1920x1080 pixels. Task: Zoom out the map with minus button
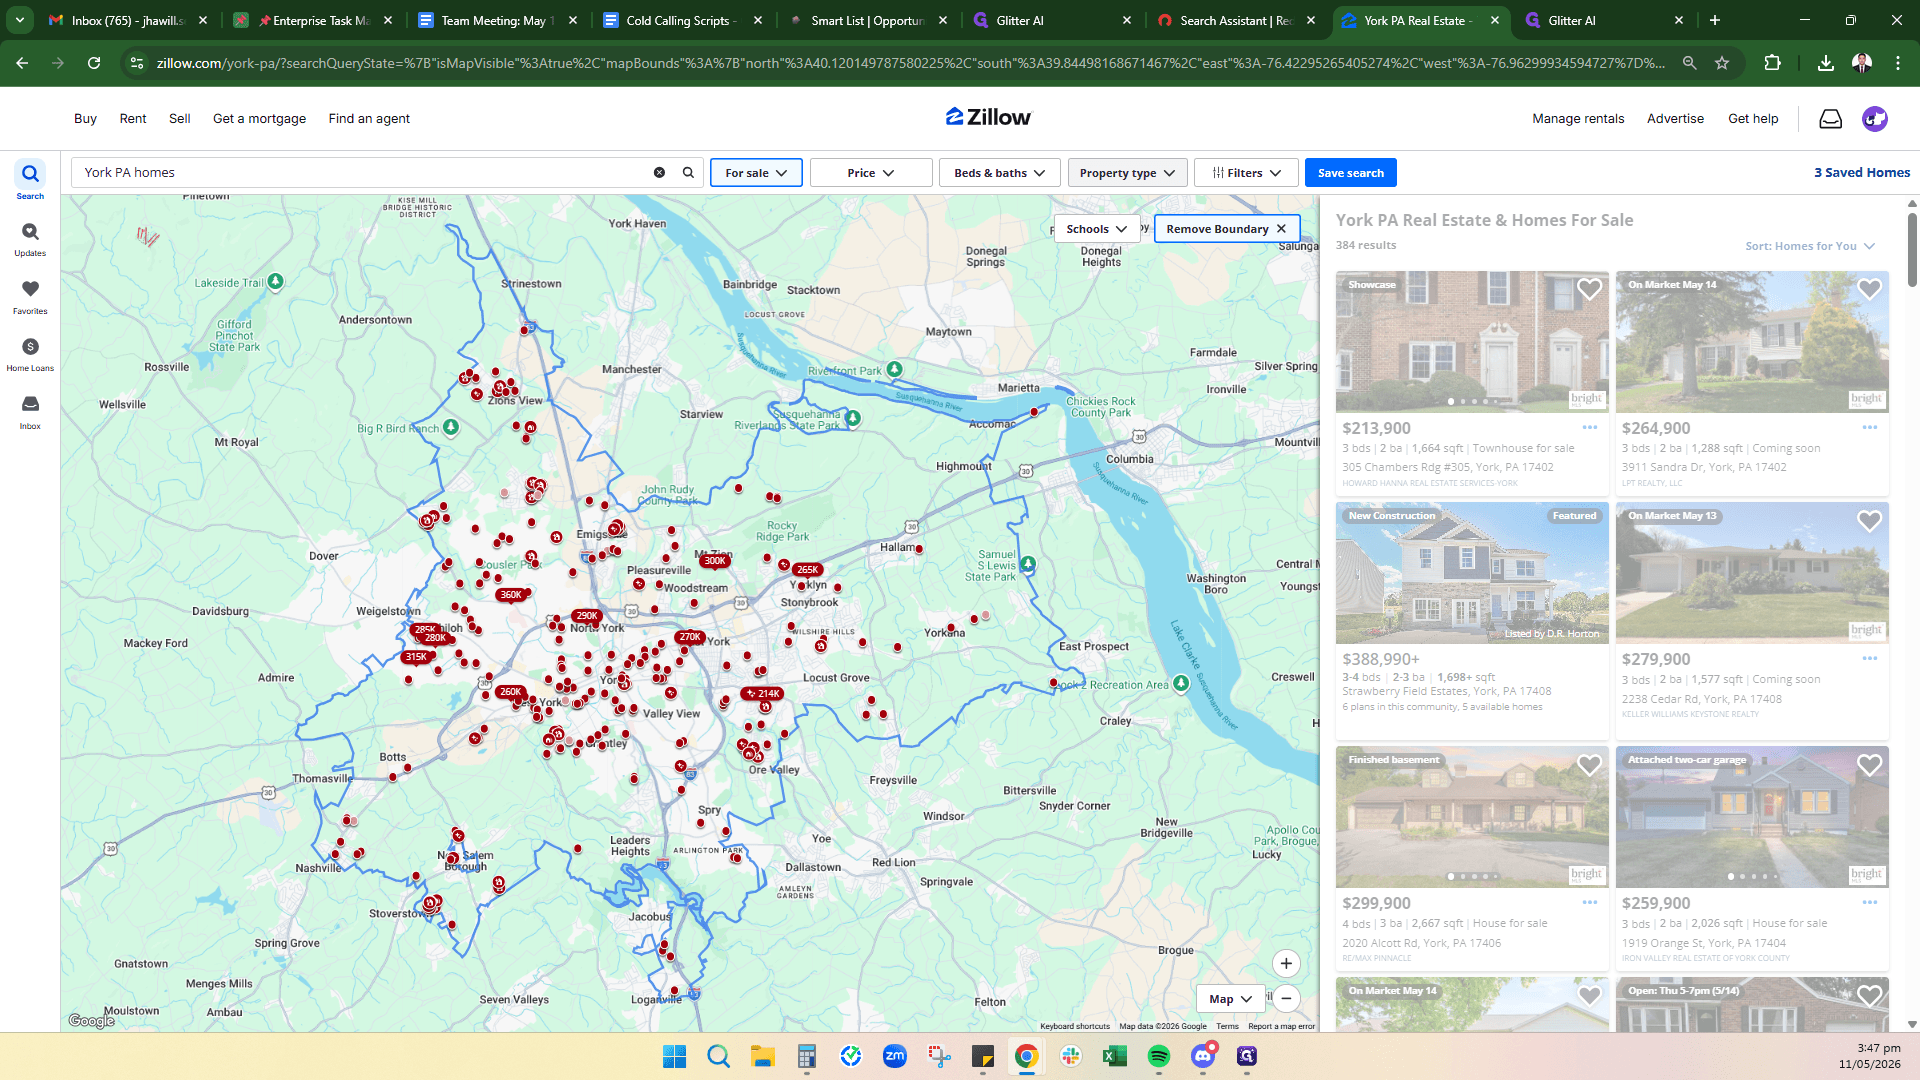pyautogui.click(x=1286, y=998)
